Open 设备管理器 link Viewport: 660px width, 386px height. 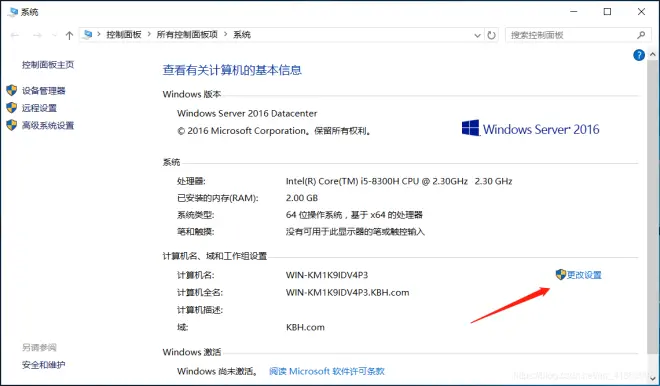point(44,91)
